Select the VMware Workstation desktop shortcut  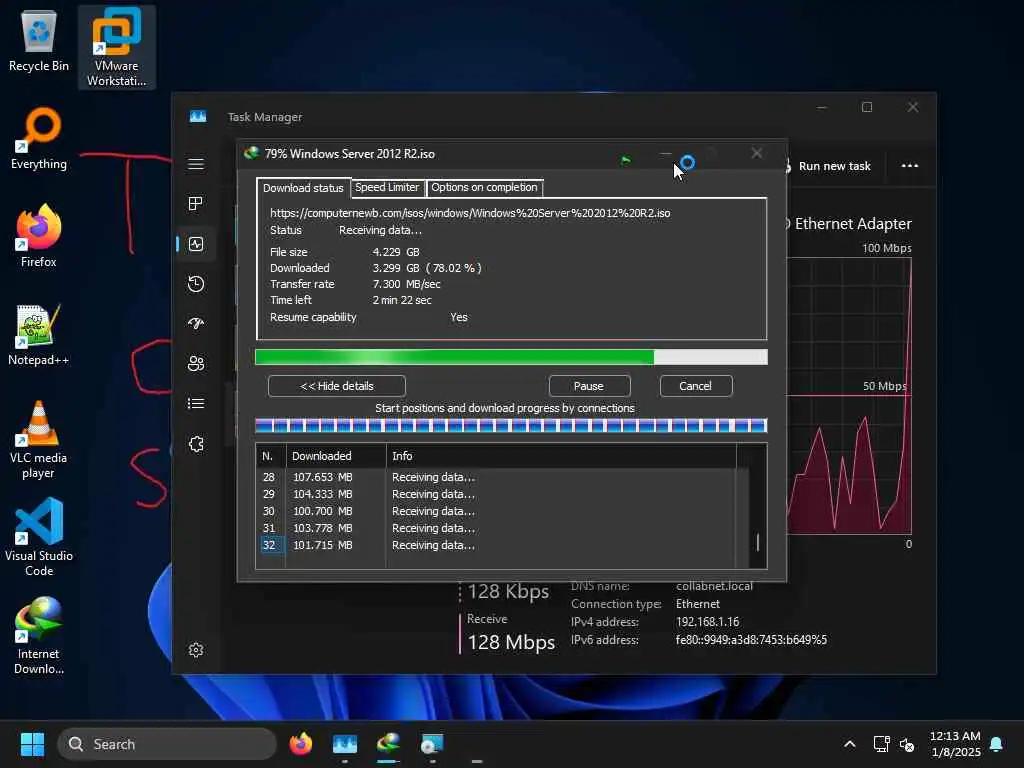point(116,47)
